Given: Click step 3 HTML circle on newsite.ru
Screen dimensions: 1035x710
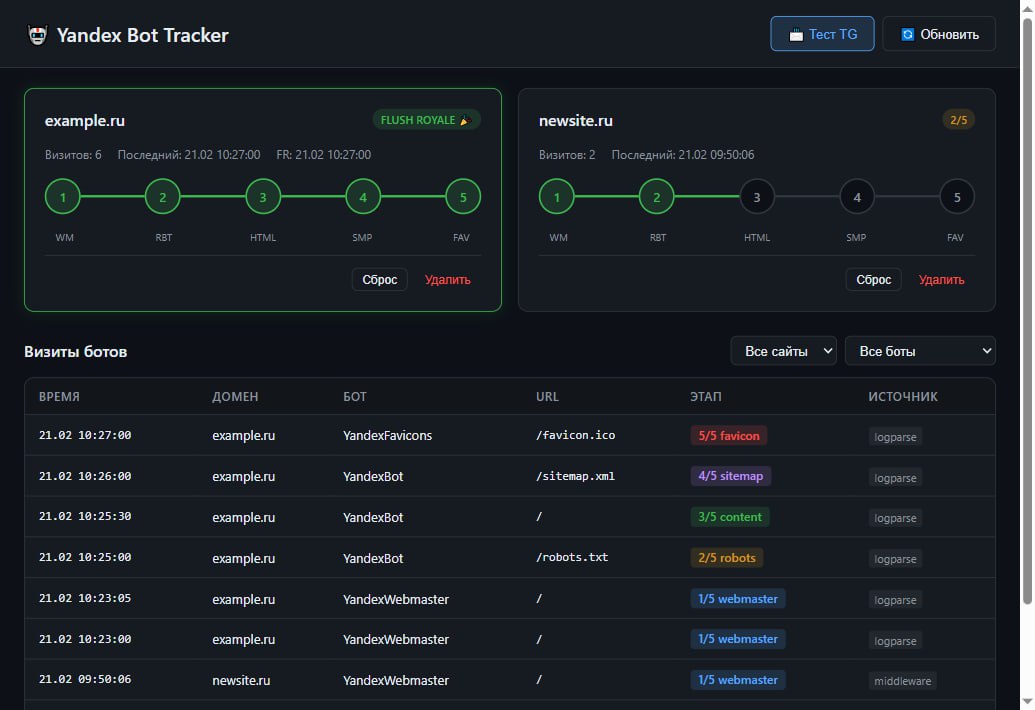Looking at the screenshot, I should (x=757, y=197).
